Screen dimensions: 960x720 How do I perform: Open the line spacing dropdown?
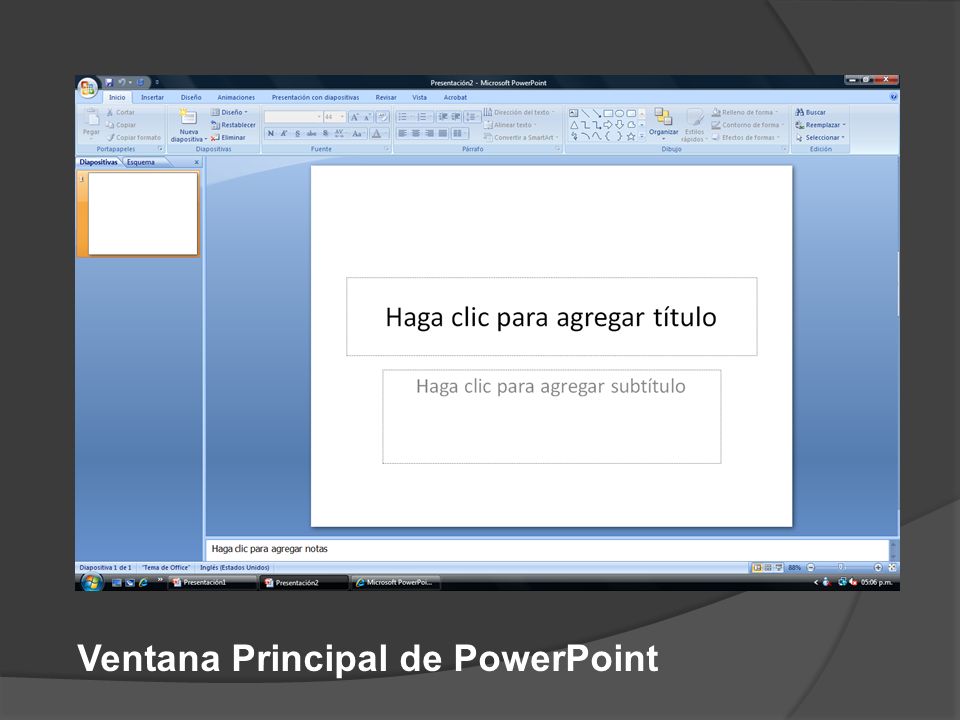(472, 117)
